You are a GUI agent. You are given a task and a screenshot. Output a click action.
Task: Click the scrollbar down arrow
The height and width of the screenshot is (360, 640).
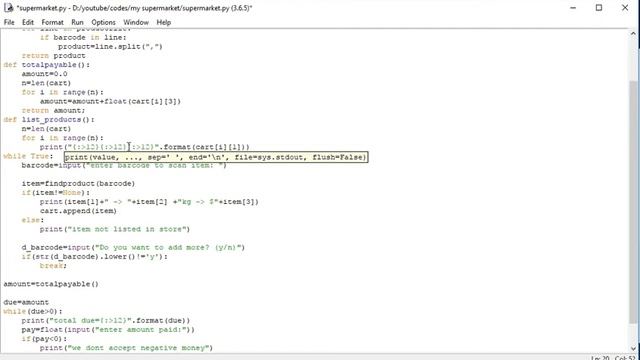coord(633,348)
